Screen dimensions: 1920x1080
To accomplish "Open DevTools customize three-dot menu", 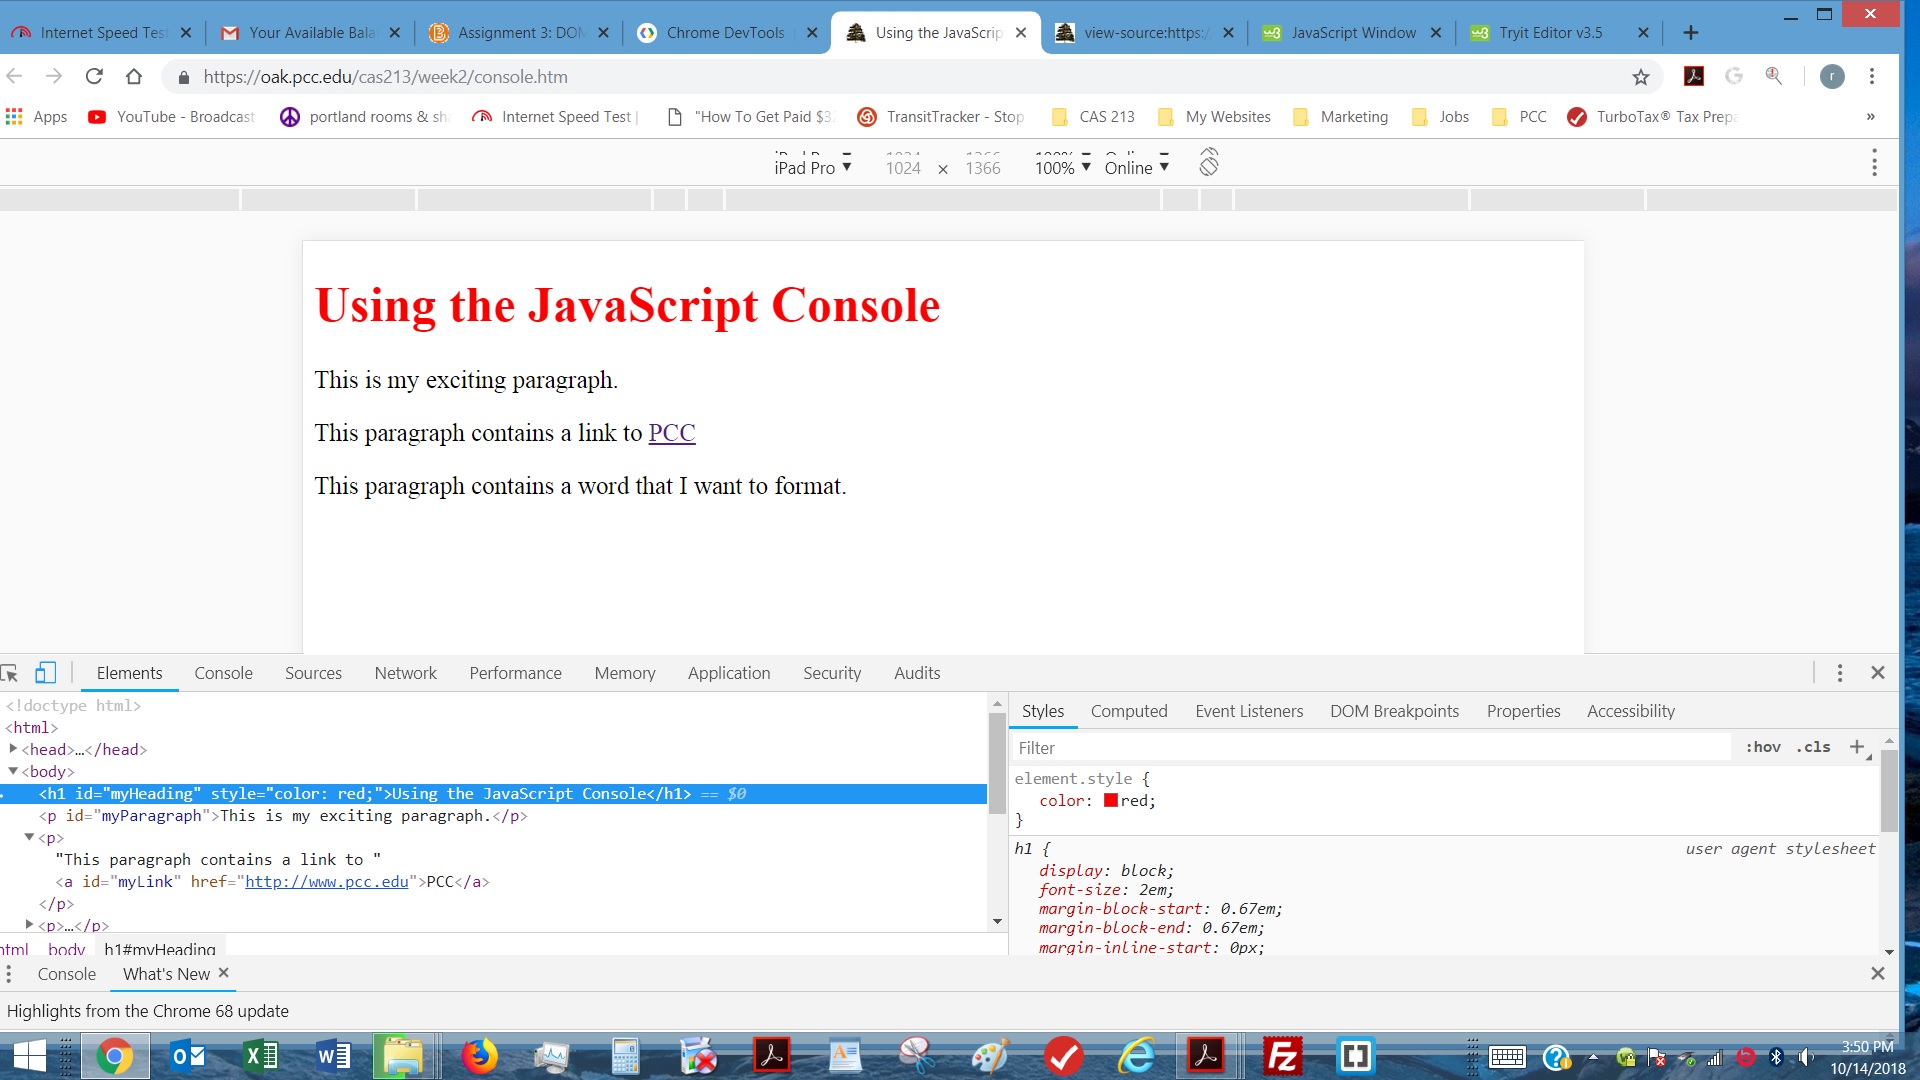I will [1839, 673].
